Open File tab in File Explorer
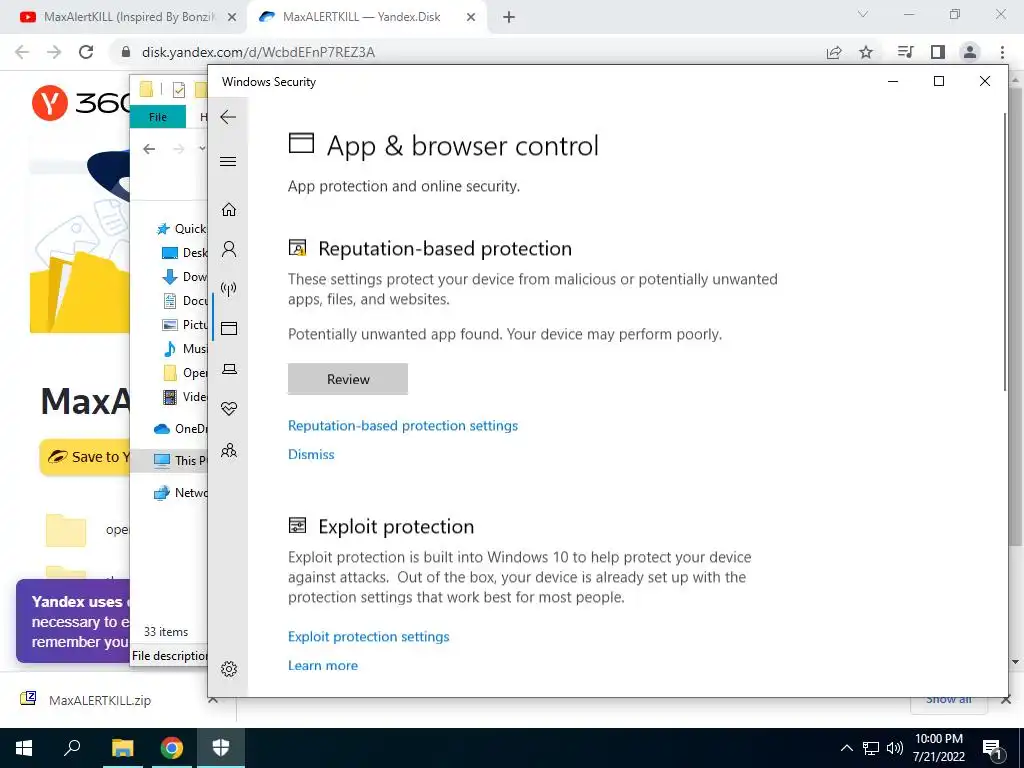The height and width of the screenshot is (768, 1024). pyautogui.click(x=158, y=117)
